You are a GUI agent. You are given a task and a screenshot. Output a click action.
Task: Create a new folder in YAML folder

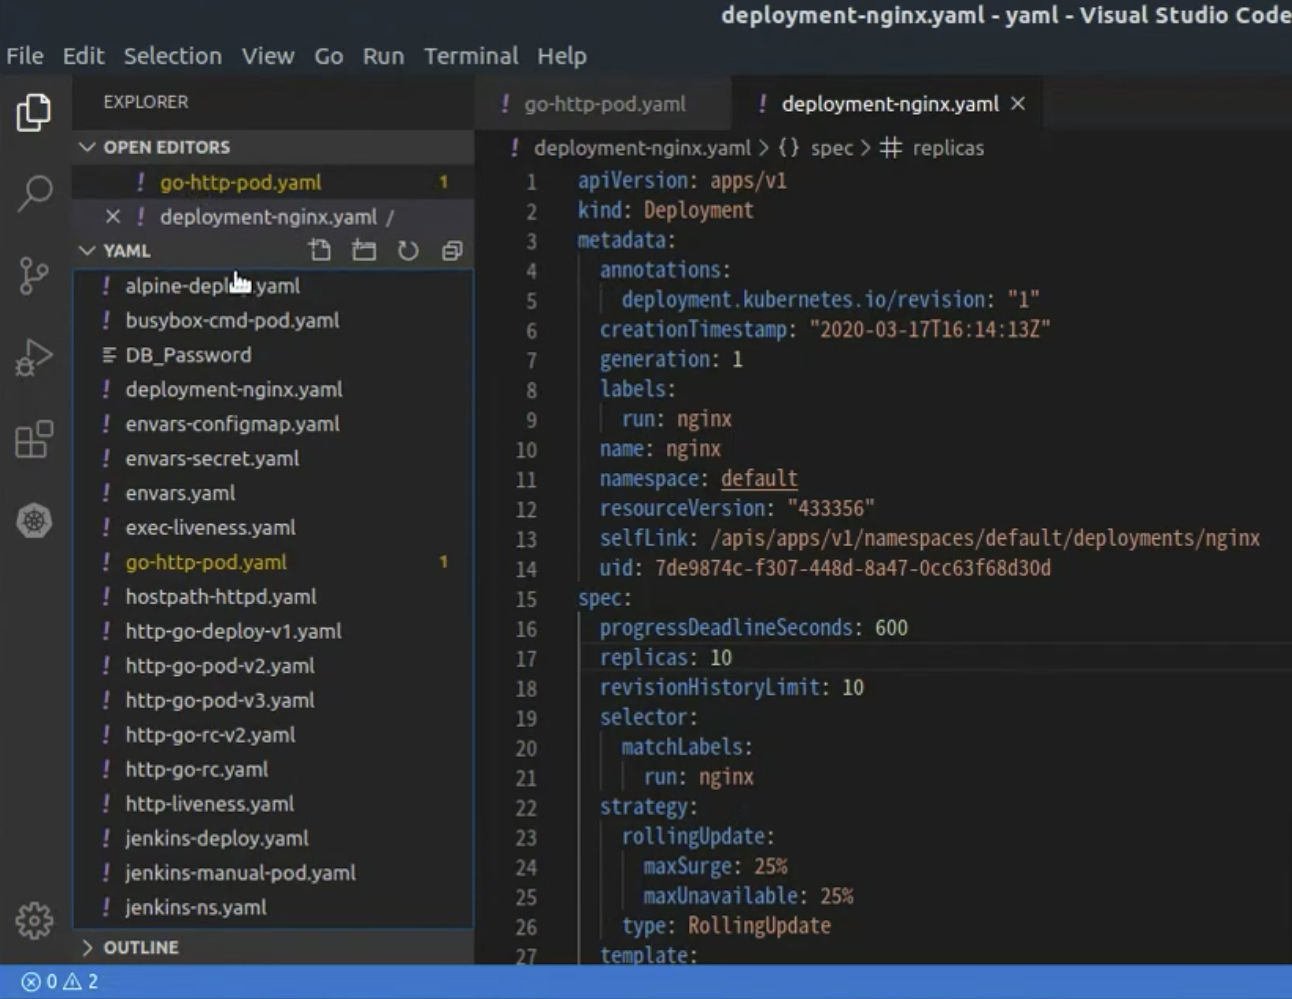tap(364, 250)
